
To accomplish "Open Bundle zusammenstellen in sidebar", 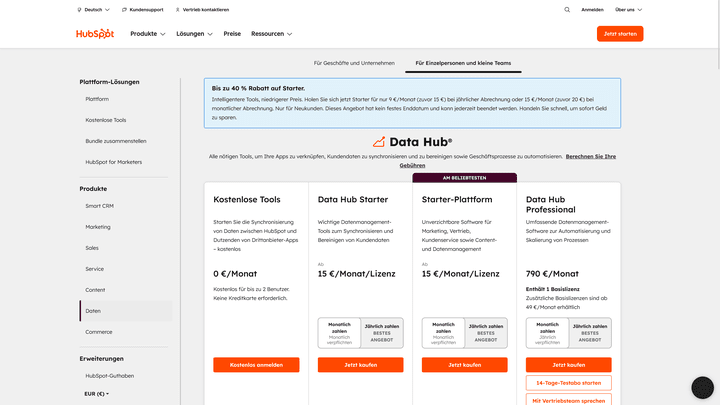I will coord(116,141).
